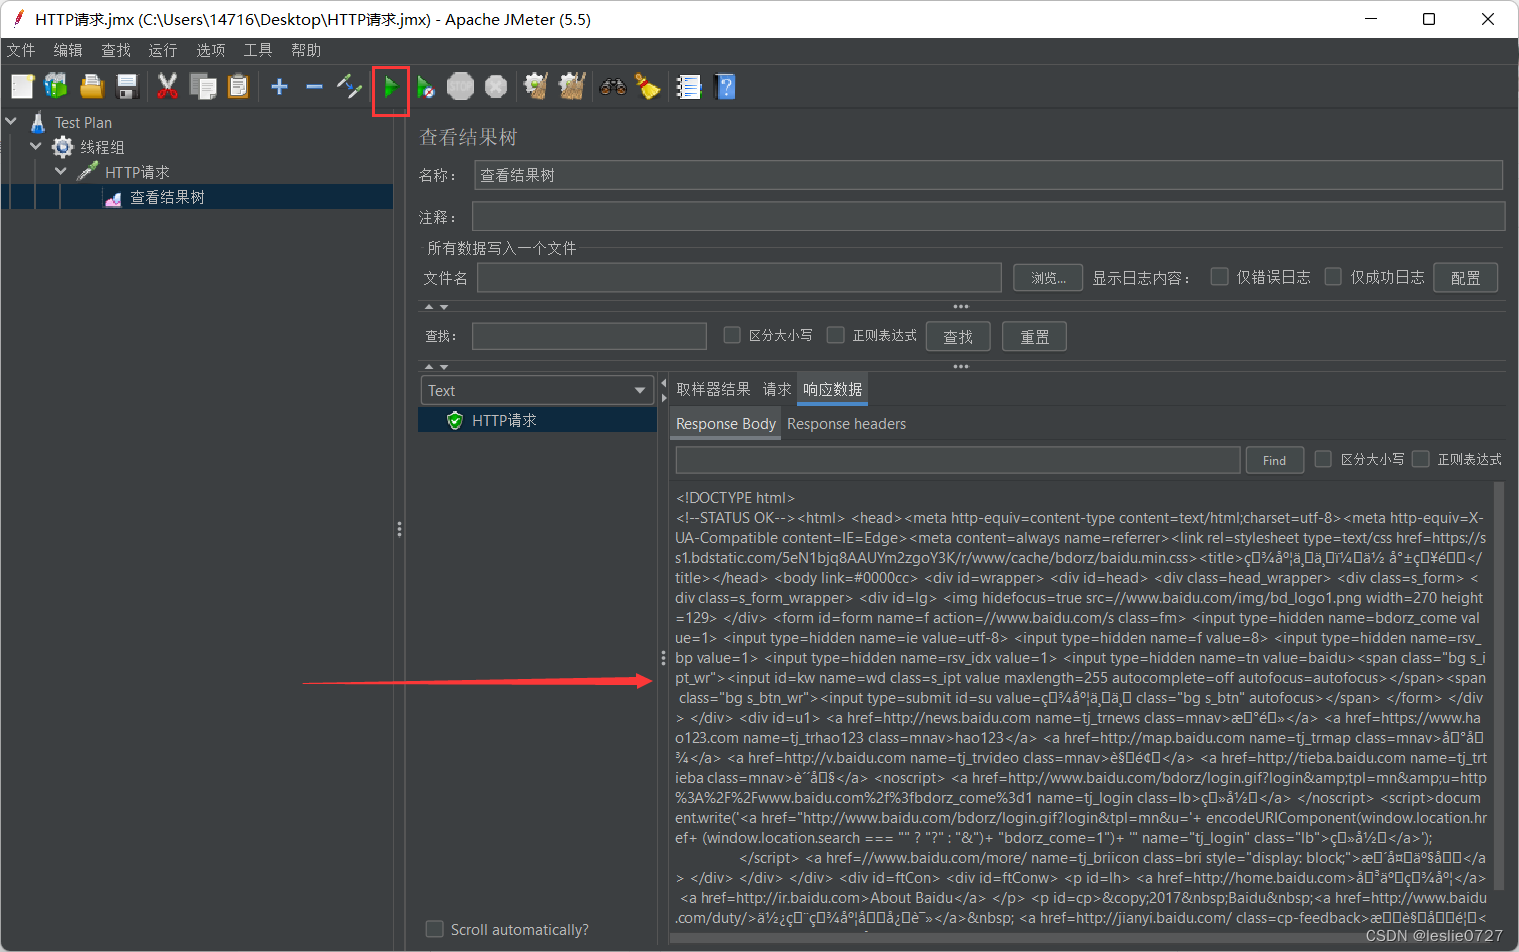Select the HTTP请求 sampler dropper icon
Screen dimensions: 1519x952
tap(88, 172)
